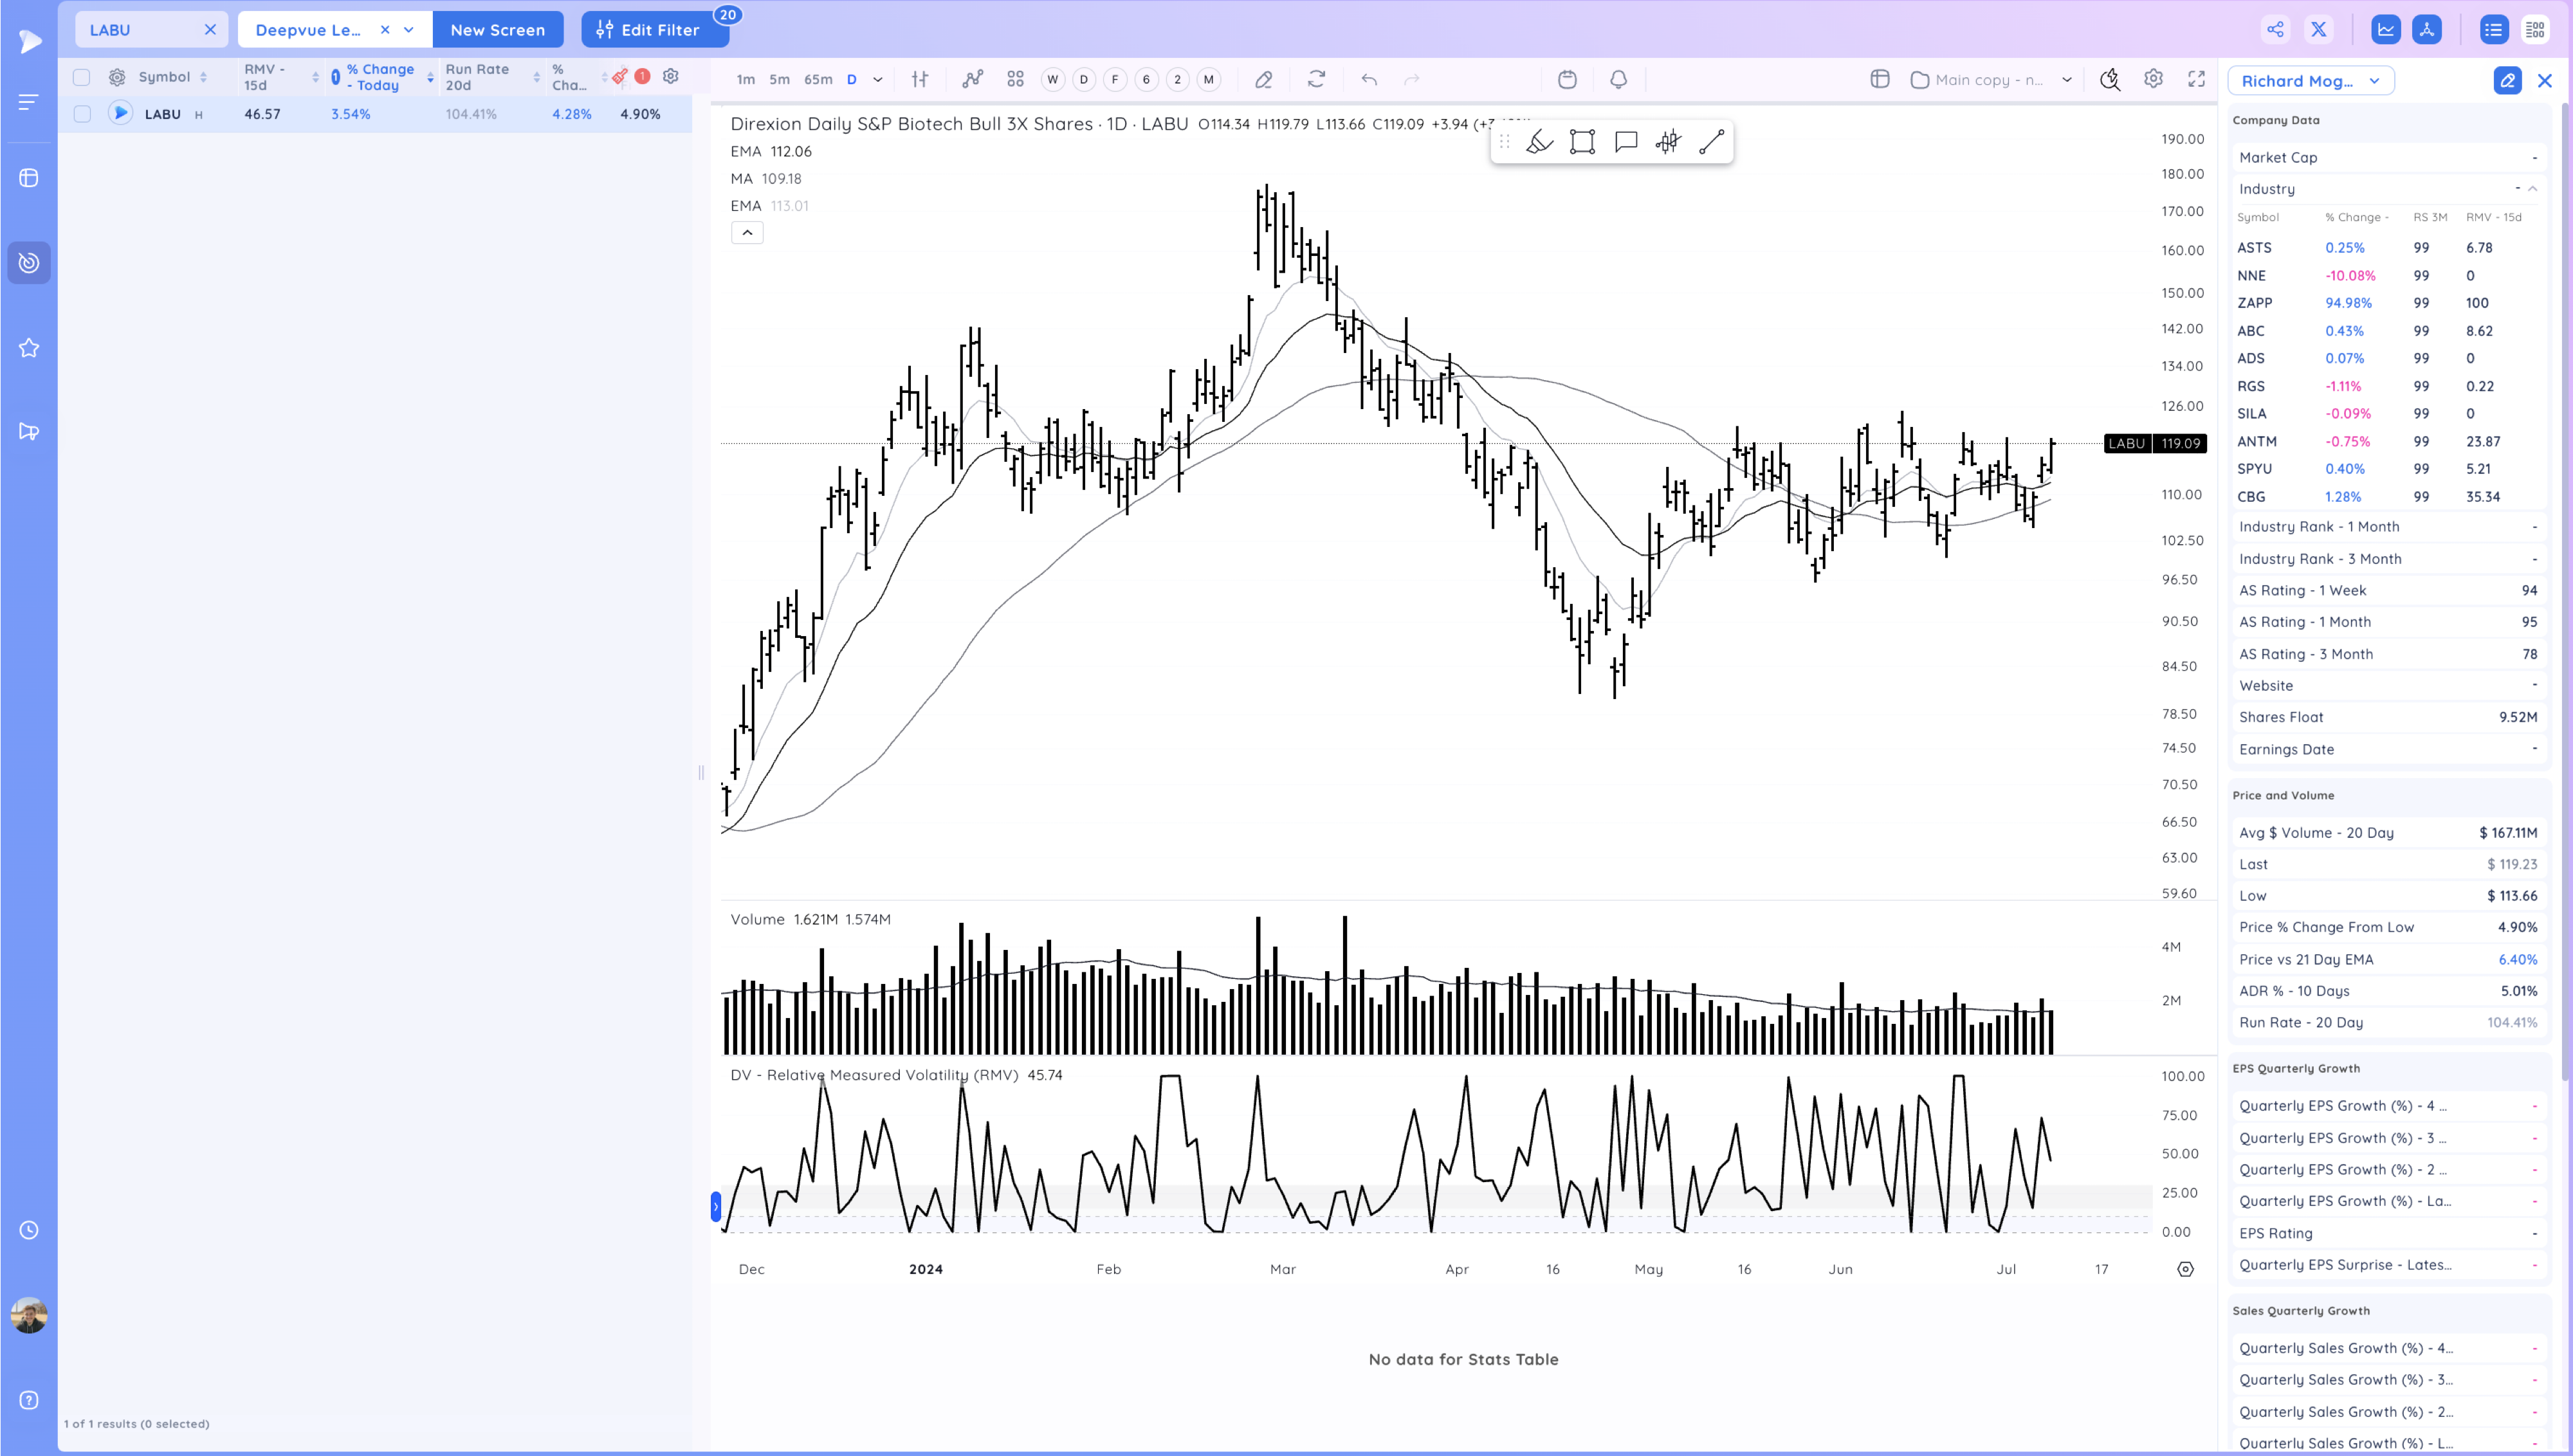Click the alert bell icon in chart toolbar
The image size is (2573, 1456).
point(1618,80)
